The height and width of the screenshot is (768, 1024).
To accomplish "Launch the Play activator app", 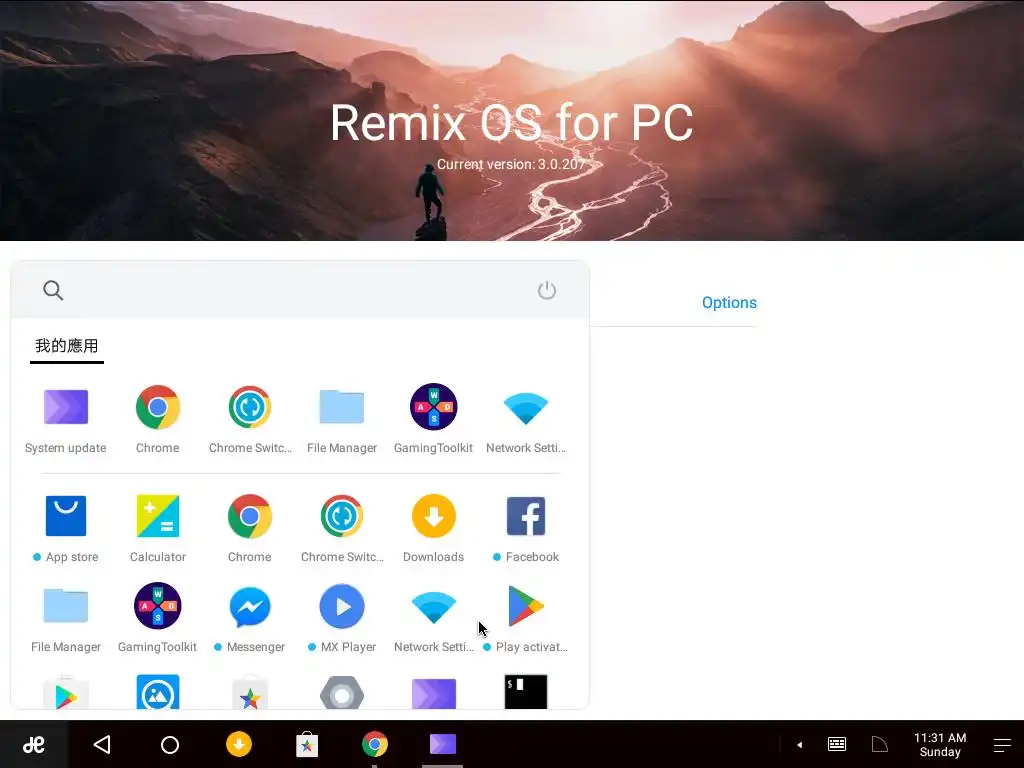I will pos(526,606).
